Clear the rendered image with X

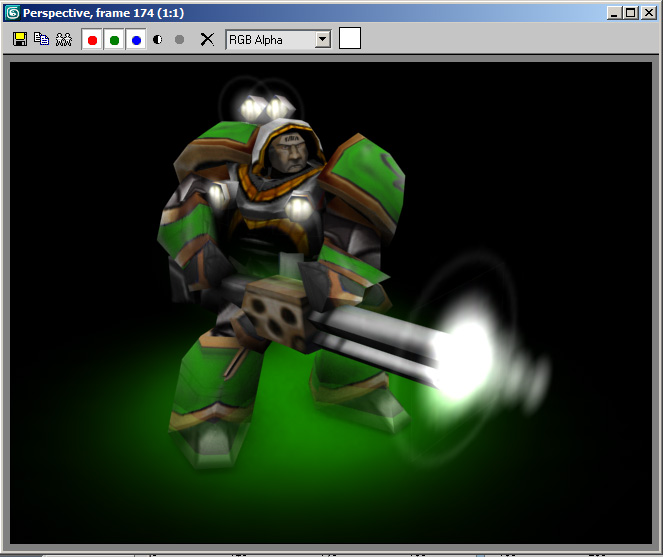(207, 39)
